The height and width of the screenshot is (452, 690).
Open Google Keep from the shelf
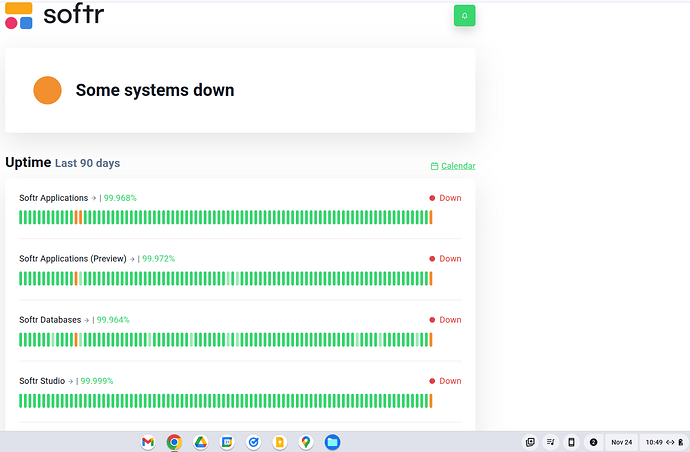point(279,442)
